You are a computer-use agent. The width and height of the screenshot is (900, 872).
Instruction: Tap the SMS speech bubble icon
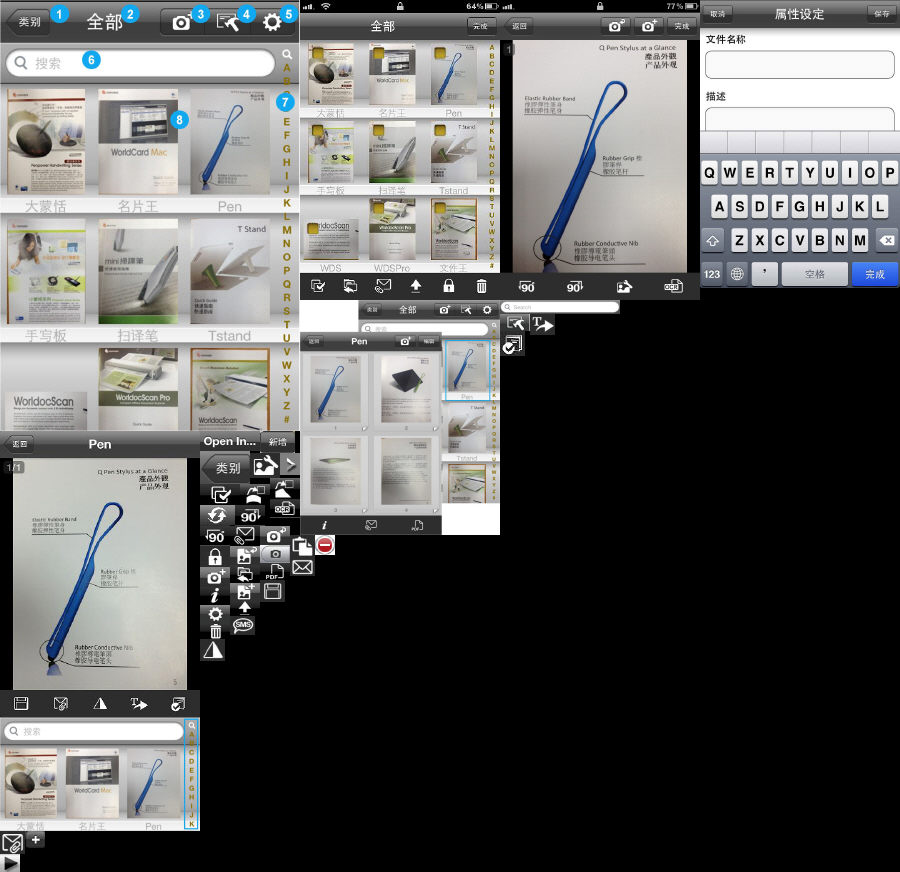point(242,626)
